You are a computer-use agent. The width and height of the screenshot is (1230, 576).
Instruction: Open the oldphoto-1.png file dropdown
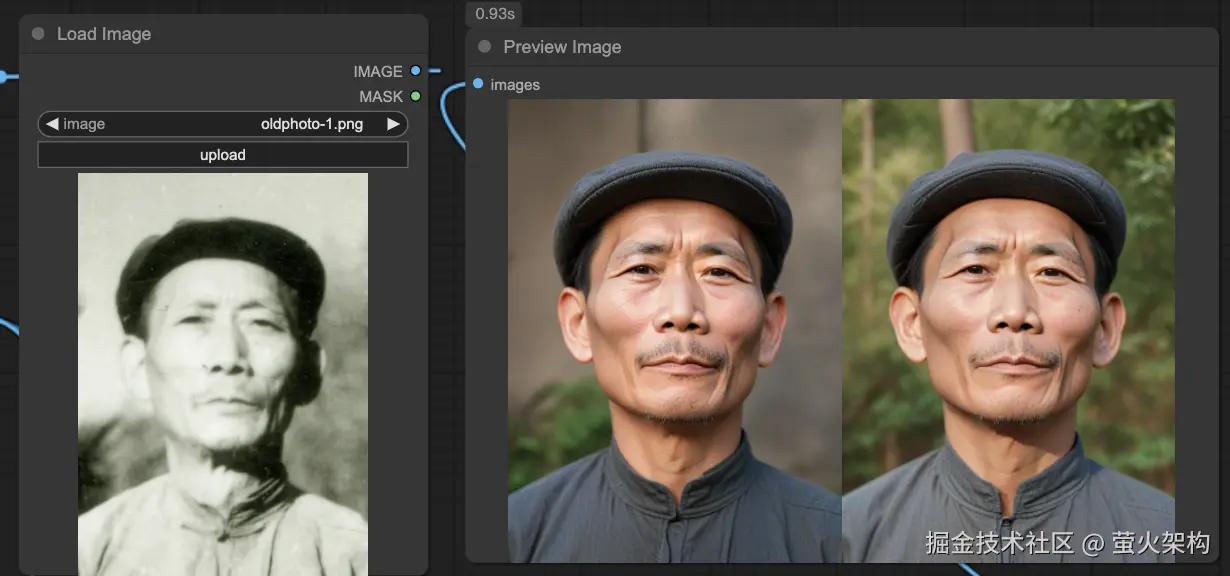[x=311, y=124]
